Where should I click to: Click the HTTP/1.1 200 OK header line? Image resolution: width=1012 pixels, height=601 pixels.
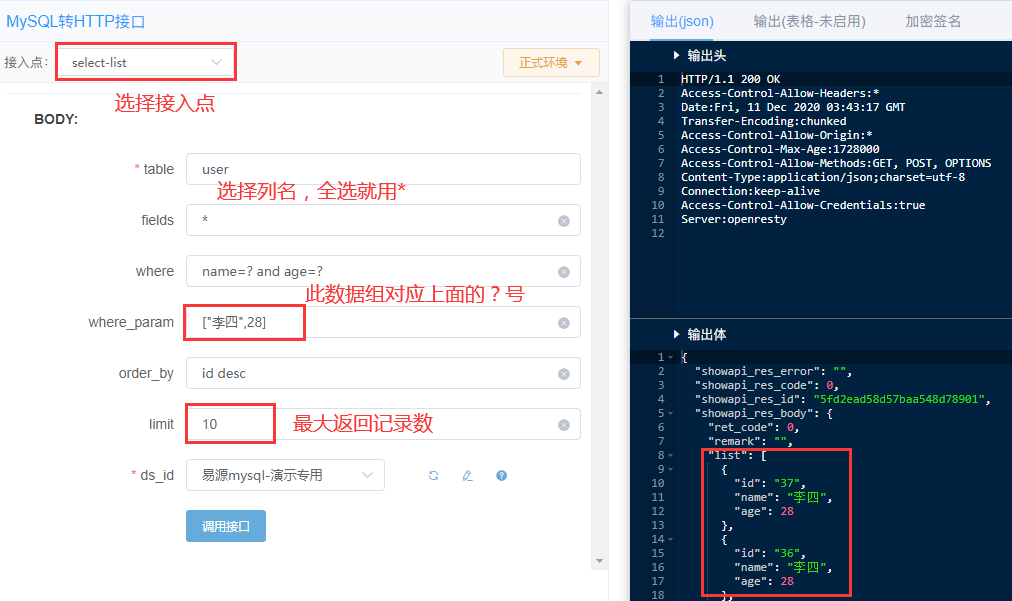coord(731,79)
